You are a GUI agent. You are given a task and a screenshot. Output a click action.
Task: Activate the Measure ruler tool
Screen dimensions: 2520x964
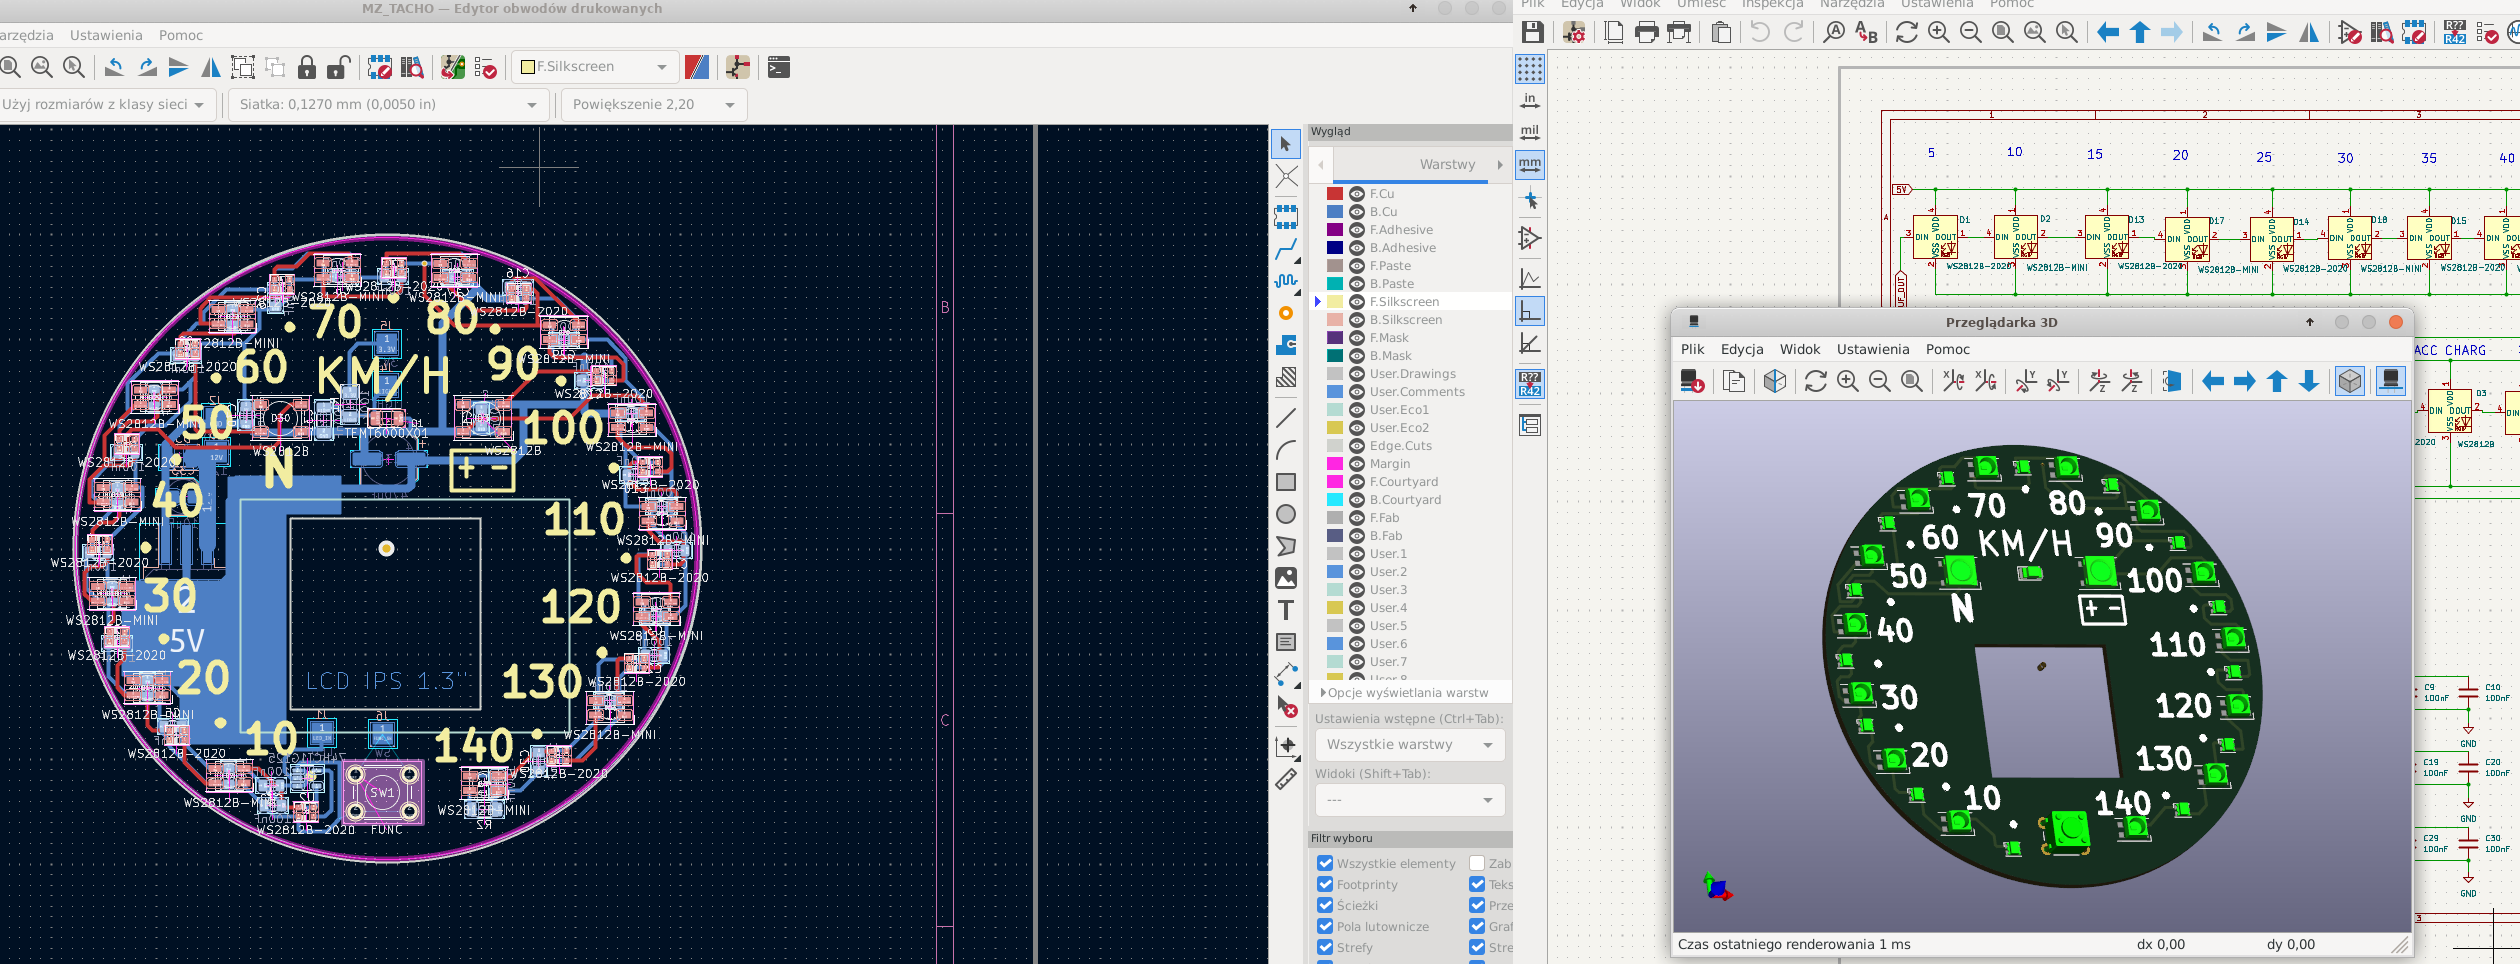1286,779
